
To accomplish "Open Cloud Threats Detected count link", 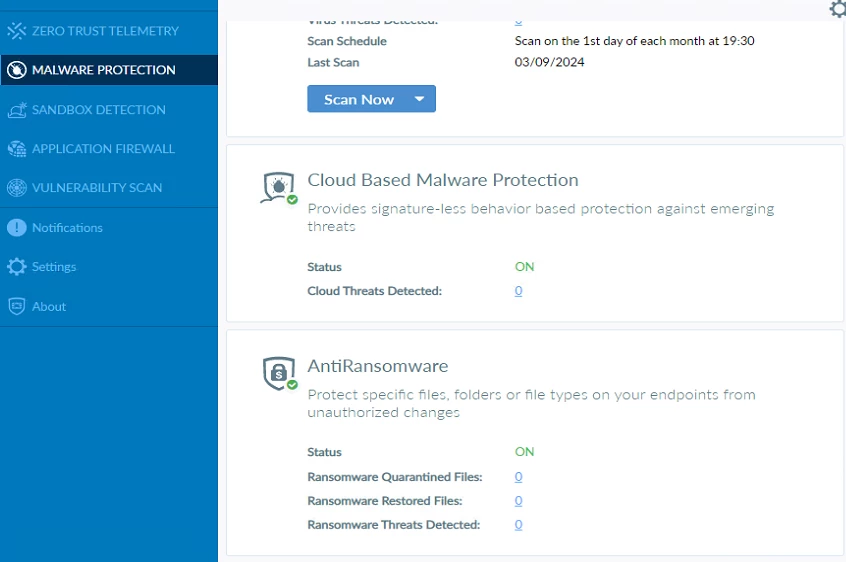I will (x=518, y=291).
